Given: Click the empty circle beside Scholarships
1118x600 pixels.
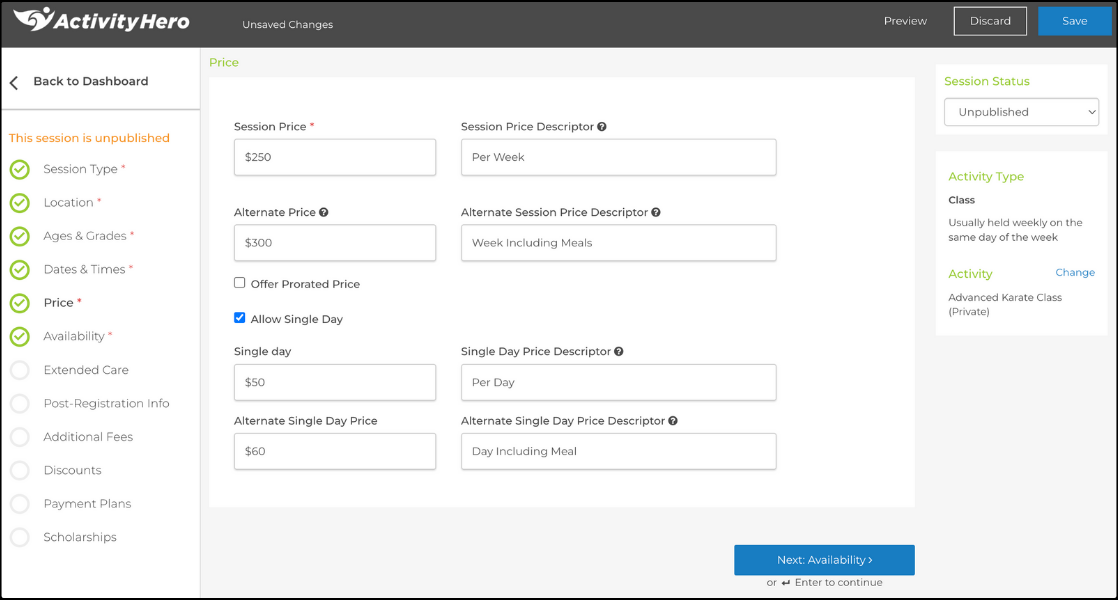Looking at the screenshot, I should click(20, 537).
